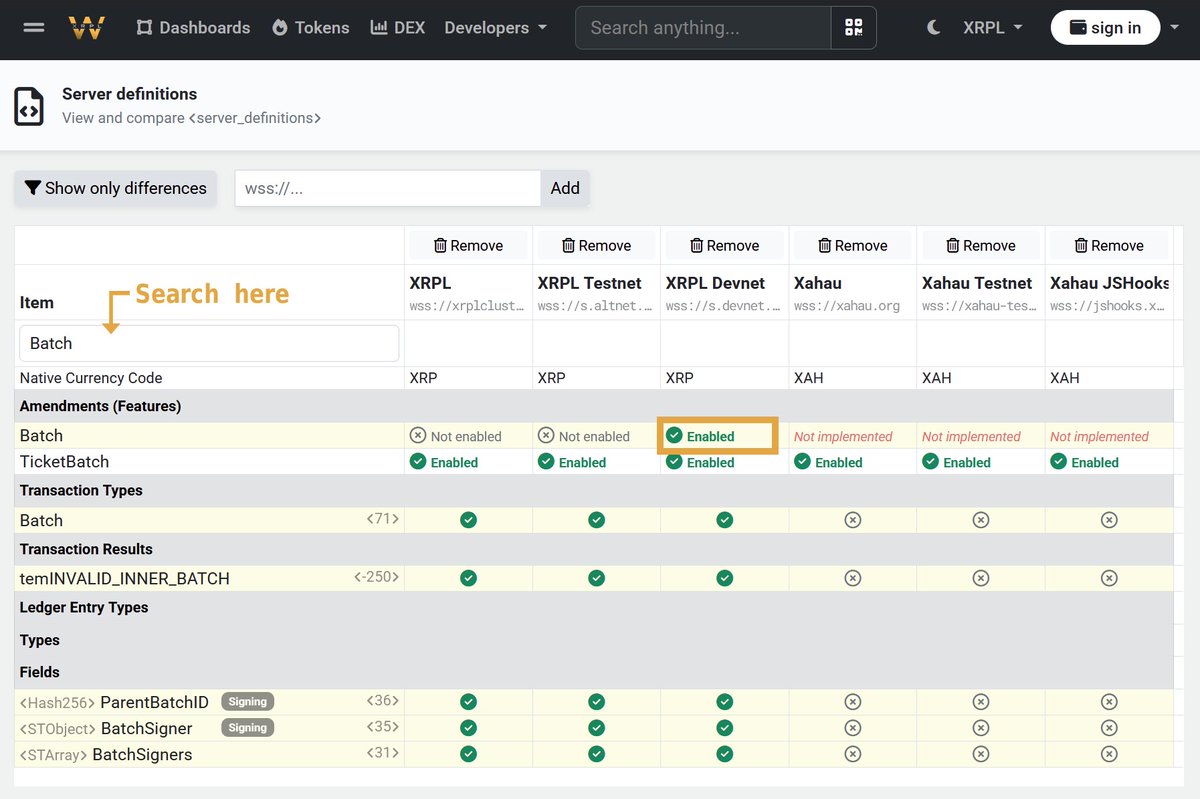Open the dropdown arrow beside sign in
This screenshot has height=799, width=1200.
(1174, 28)
